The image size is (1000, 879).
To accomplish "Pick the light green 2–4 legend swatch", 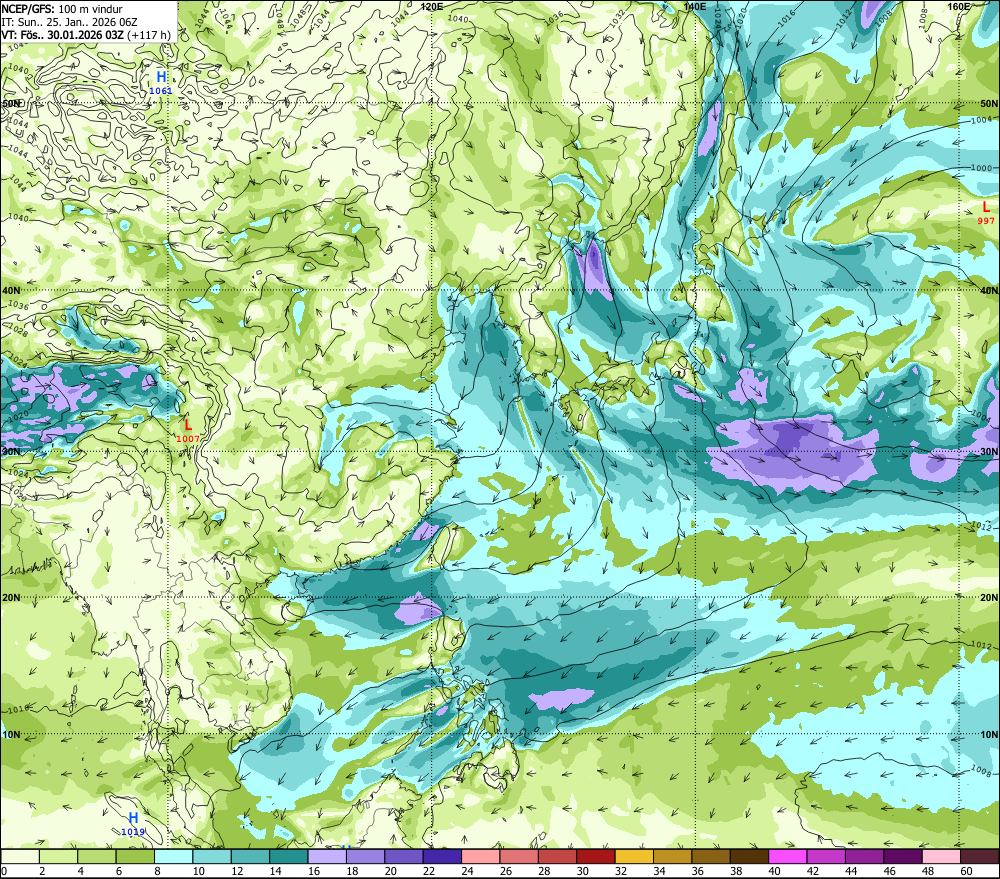I will click(59, 856).
